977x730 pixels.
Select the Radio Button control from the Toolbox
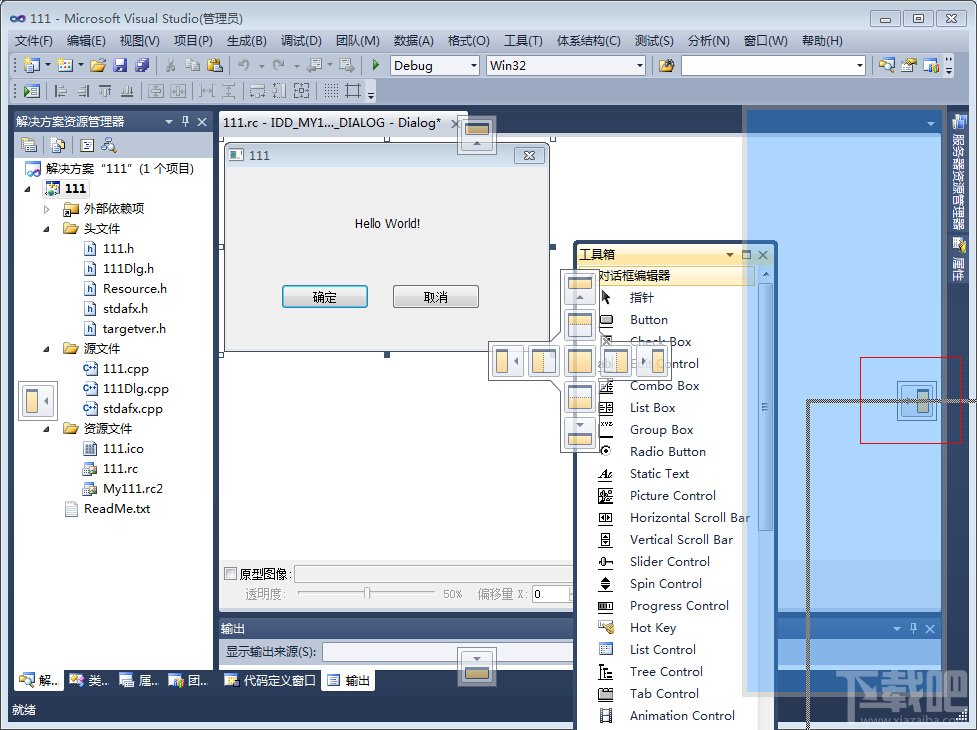[669, 451]
